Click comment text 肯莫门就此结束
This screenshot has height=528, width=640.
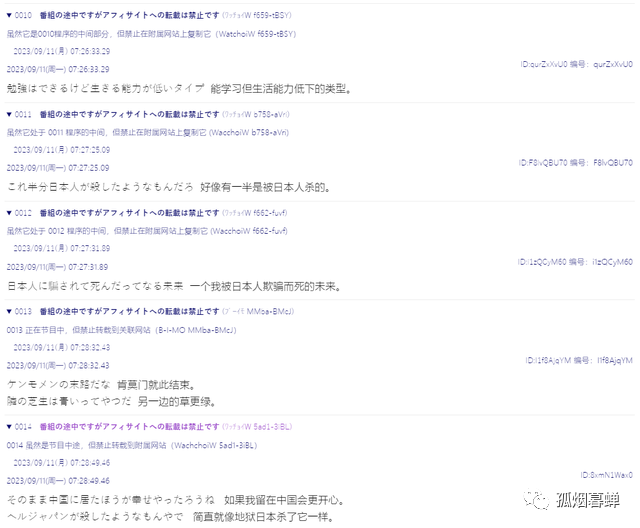coord(156,385)
